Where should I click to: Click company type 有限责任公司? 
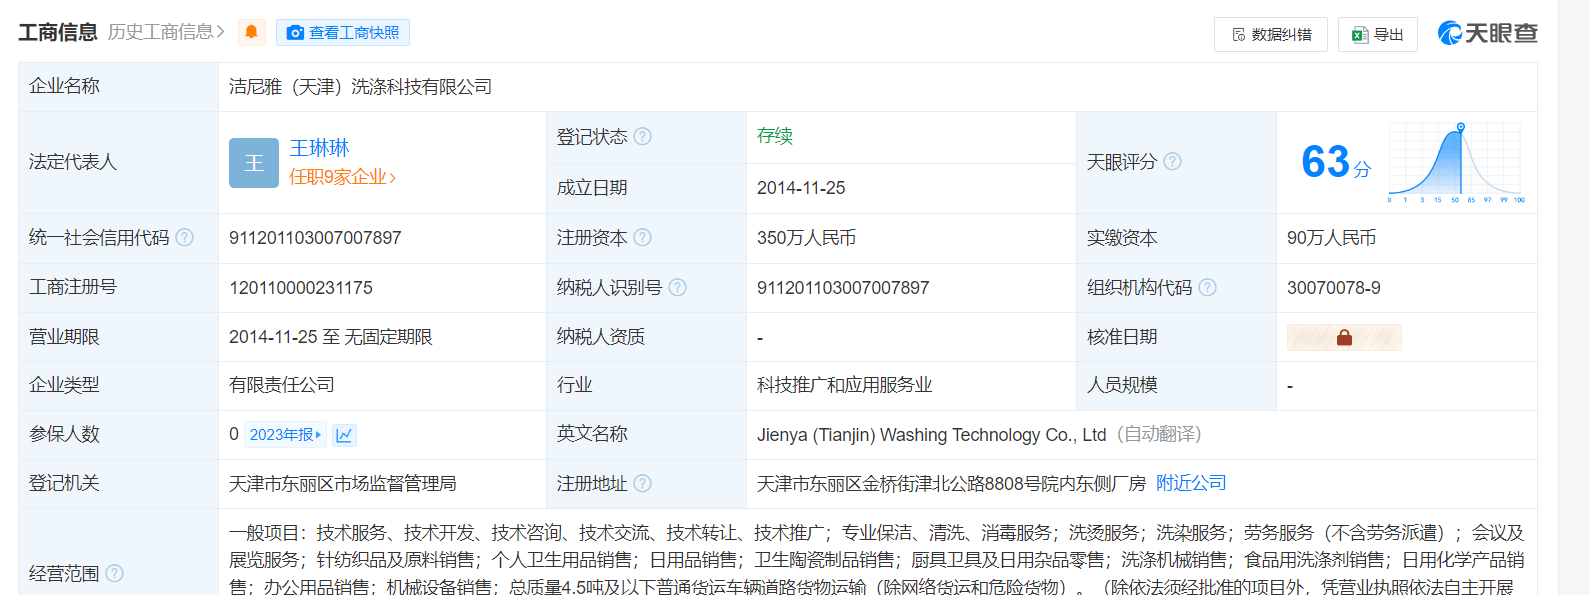point(282,385)
